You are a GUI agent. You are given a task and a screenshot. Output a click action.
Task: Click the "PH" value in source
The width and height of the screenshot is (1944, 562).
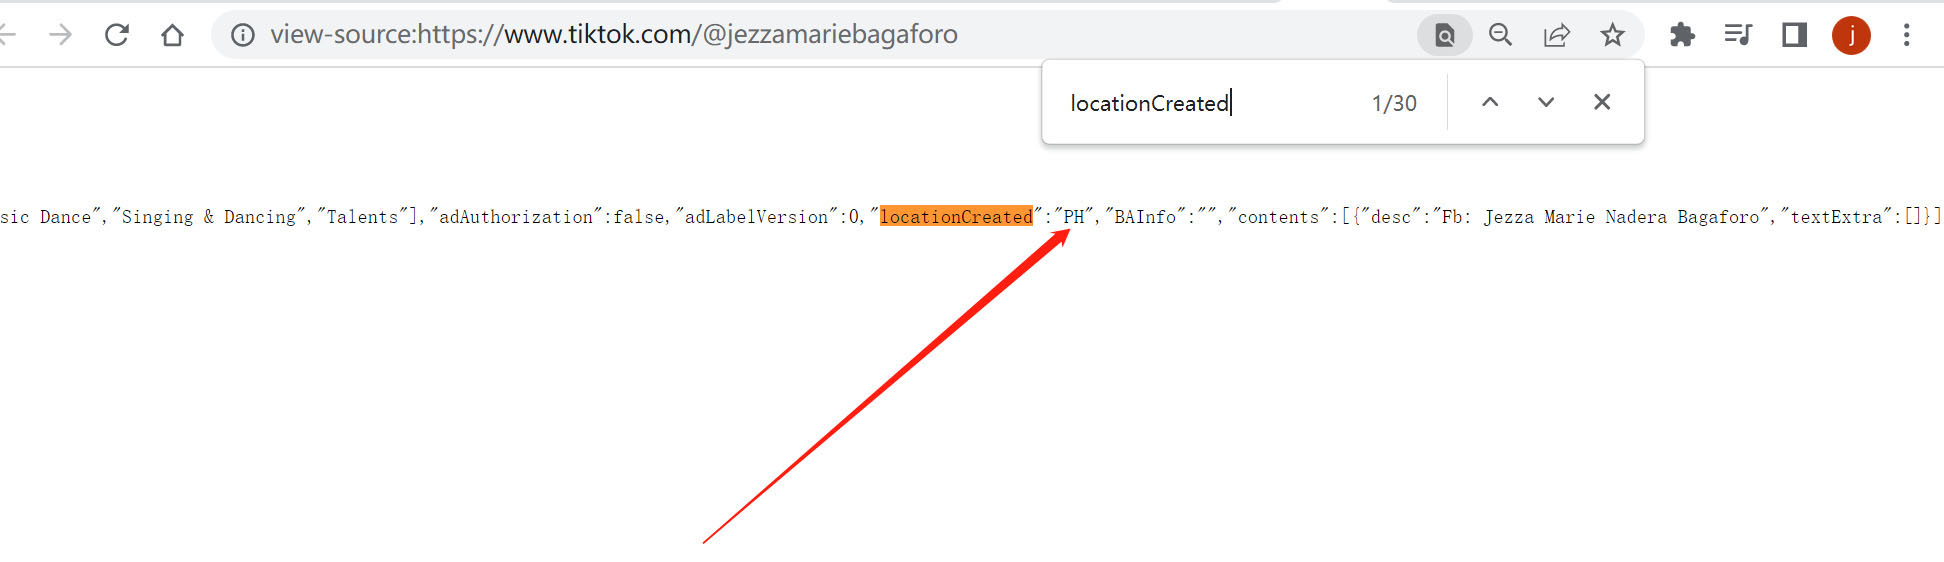[1074, 217]
